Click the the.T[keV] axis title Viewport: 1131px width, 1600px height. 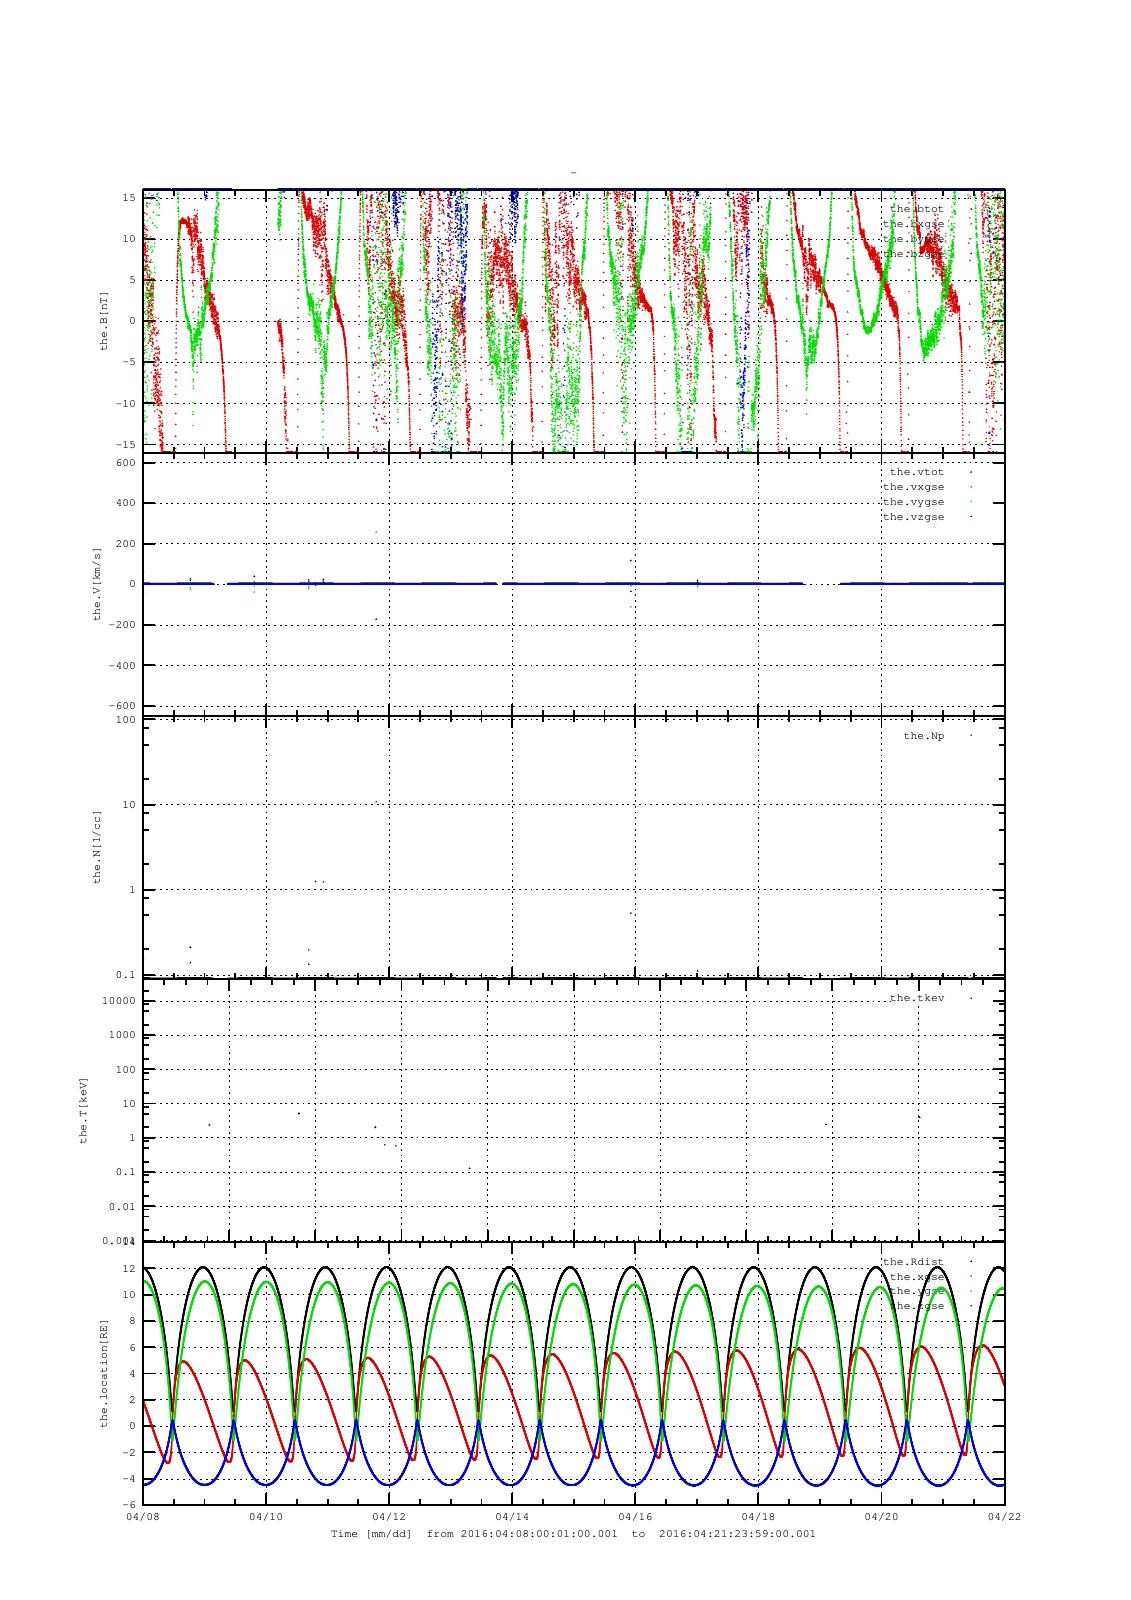(84, 1109)
